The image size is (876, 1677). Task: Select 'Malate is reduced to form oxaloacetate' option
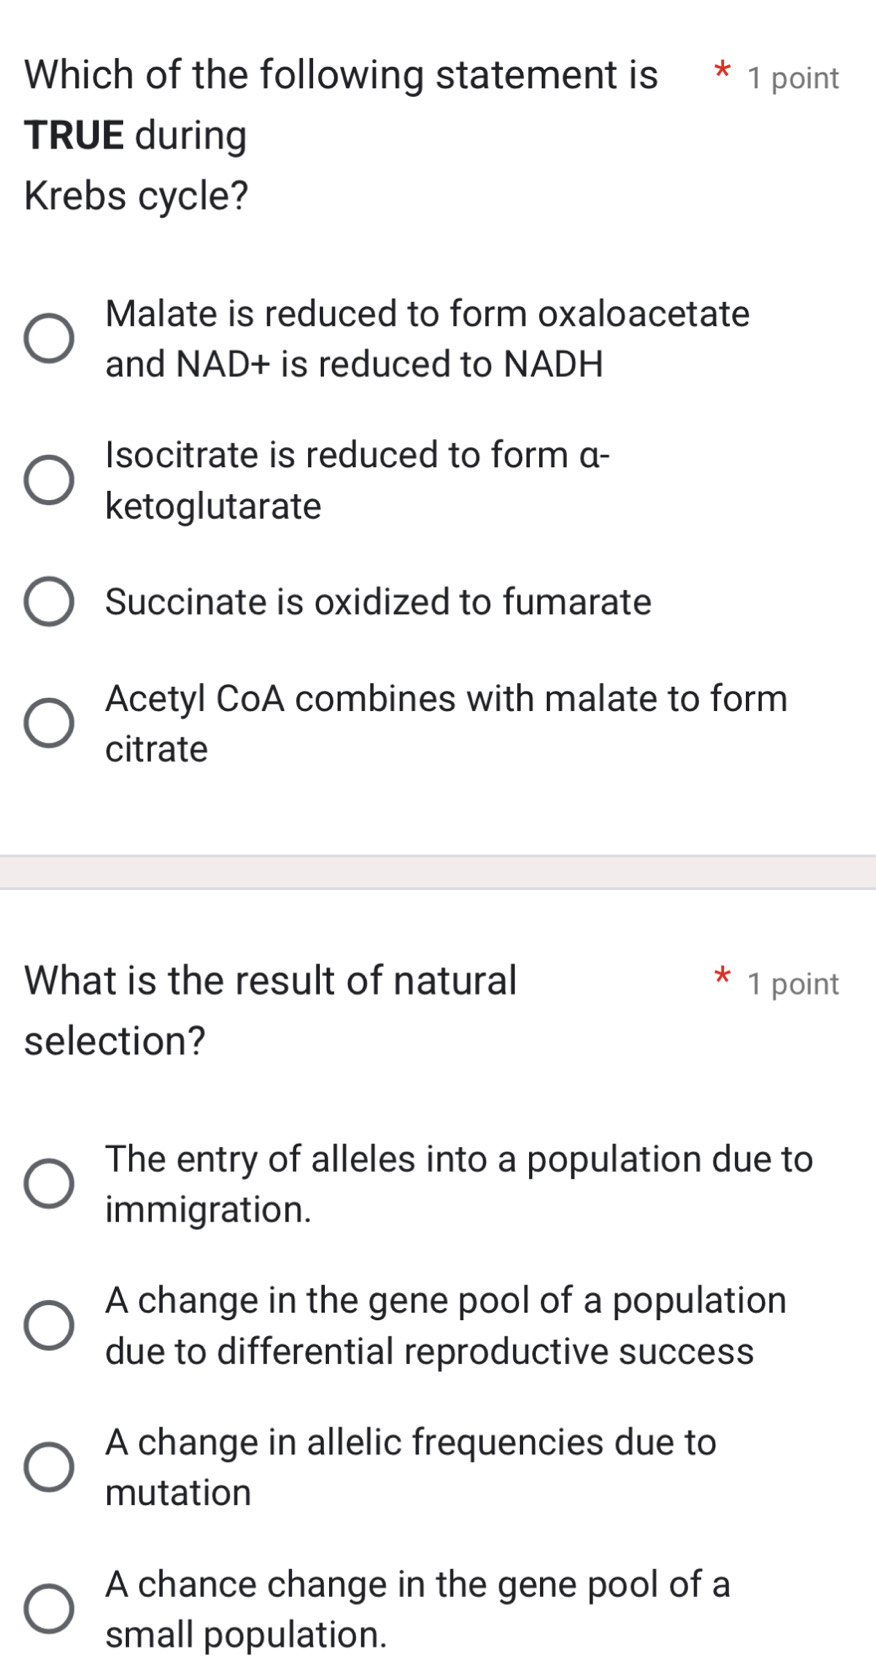point(49,338)
